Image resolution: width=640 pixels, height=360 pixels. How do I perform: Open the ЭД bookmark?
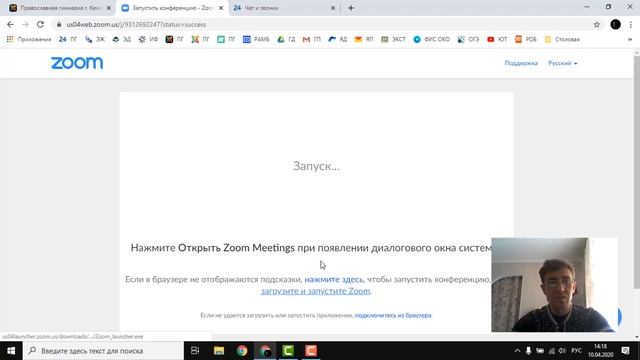tap(122, 39)
